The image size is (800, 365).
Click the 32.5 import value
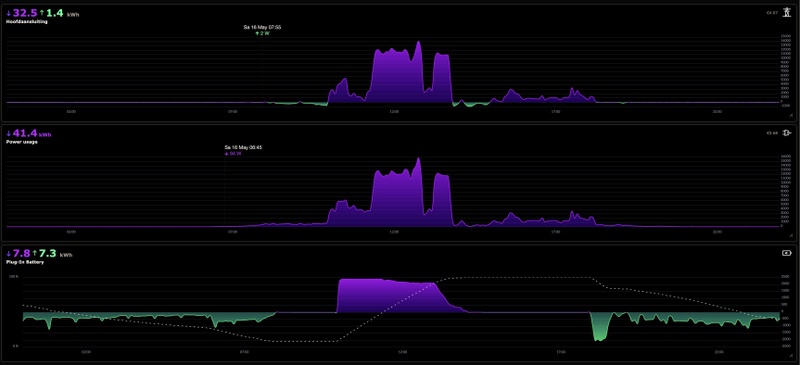pyautogui.click(x=25, y=13)
